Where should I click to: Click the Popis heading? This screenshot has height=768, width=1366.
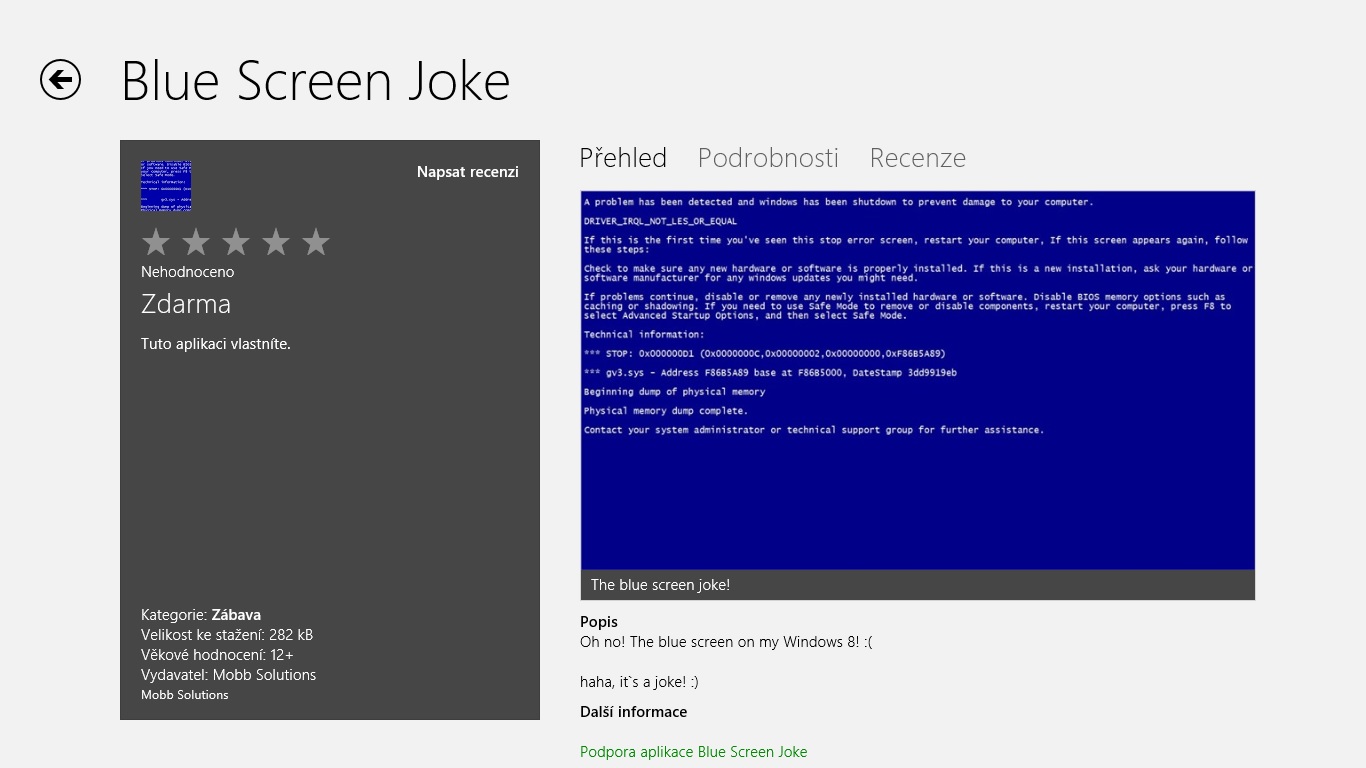(x=599, y=622)
